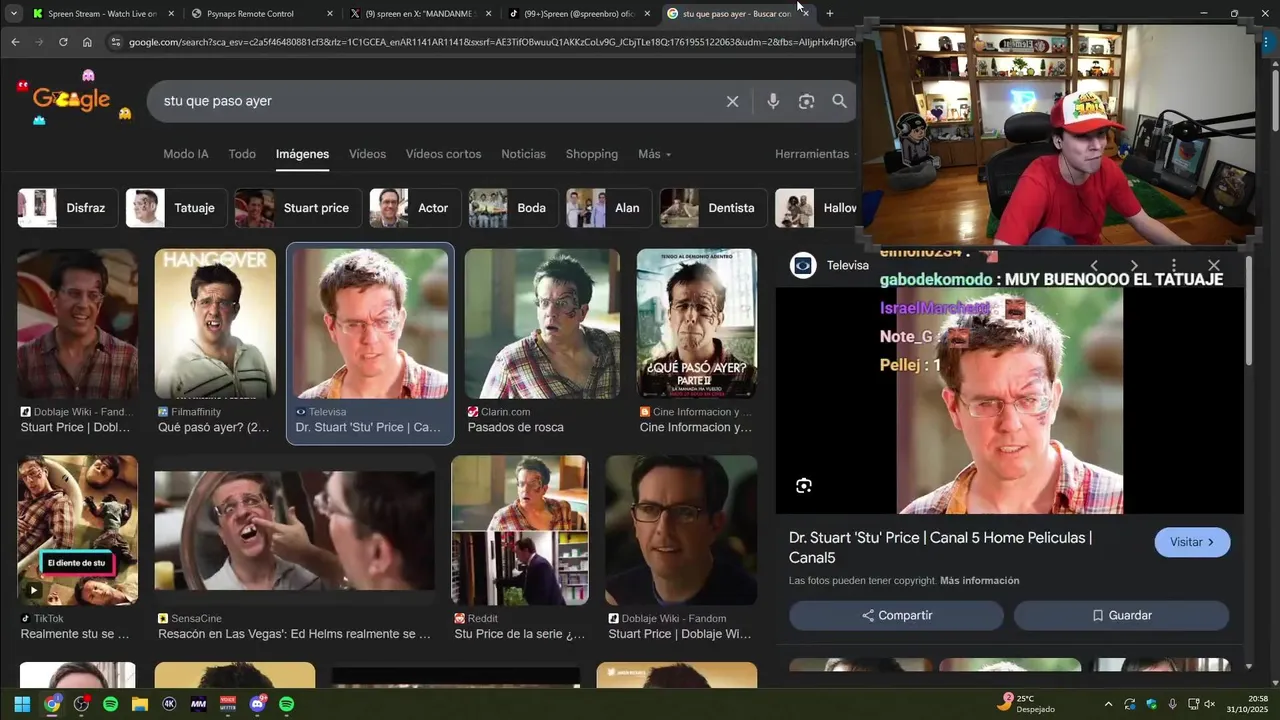Expand the Más search filter menu

pos(654,154)
